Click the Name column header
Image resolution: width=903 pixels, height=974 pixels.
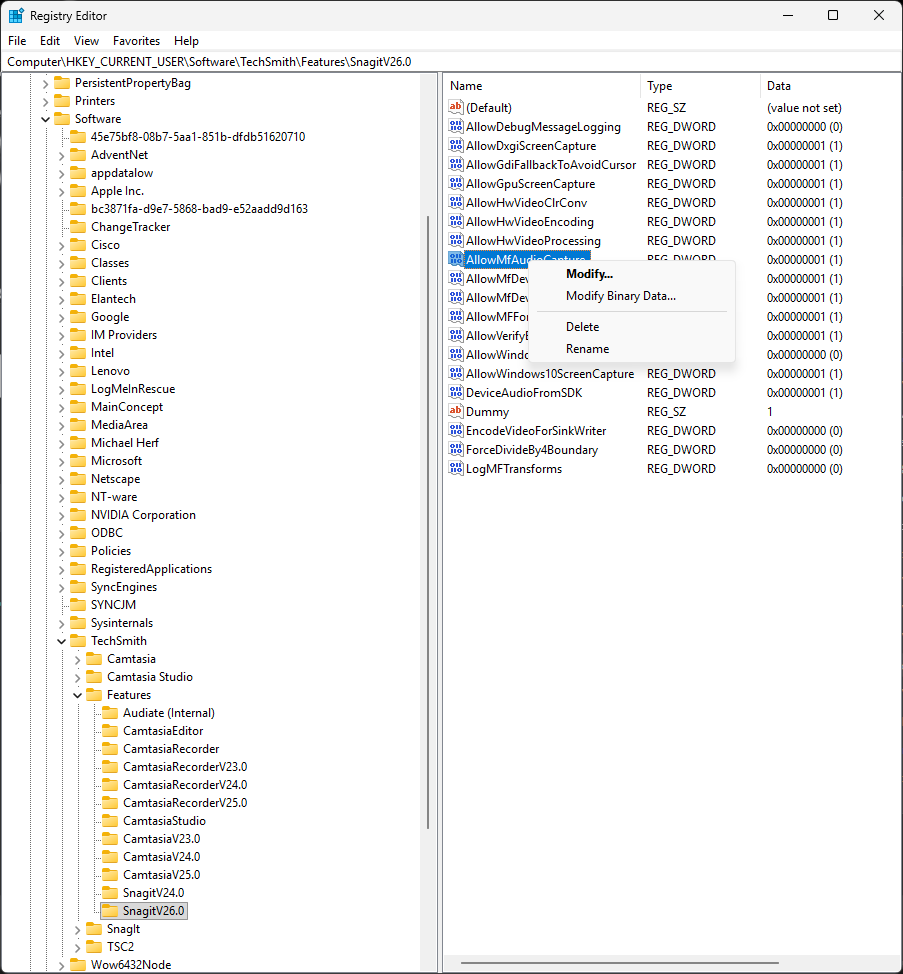[542, 86]
